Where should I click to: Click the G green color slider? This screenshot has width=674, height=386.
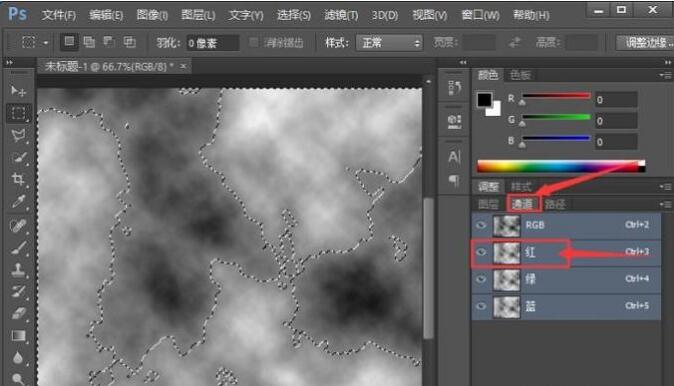pos(556,117)
